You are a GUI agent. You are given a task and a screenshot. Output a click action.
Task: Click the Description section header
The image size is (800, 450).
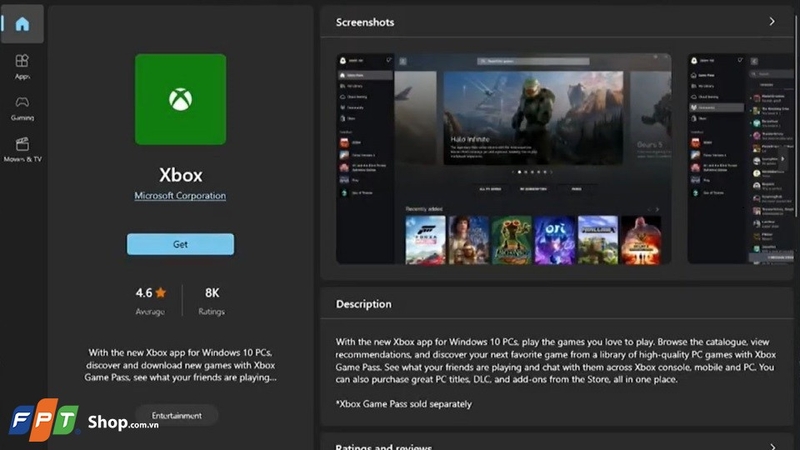click(x=364, y=304)
